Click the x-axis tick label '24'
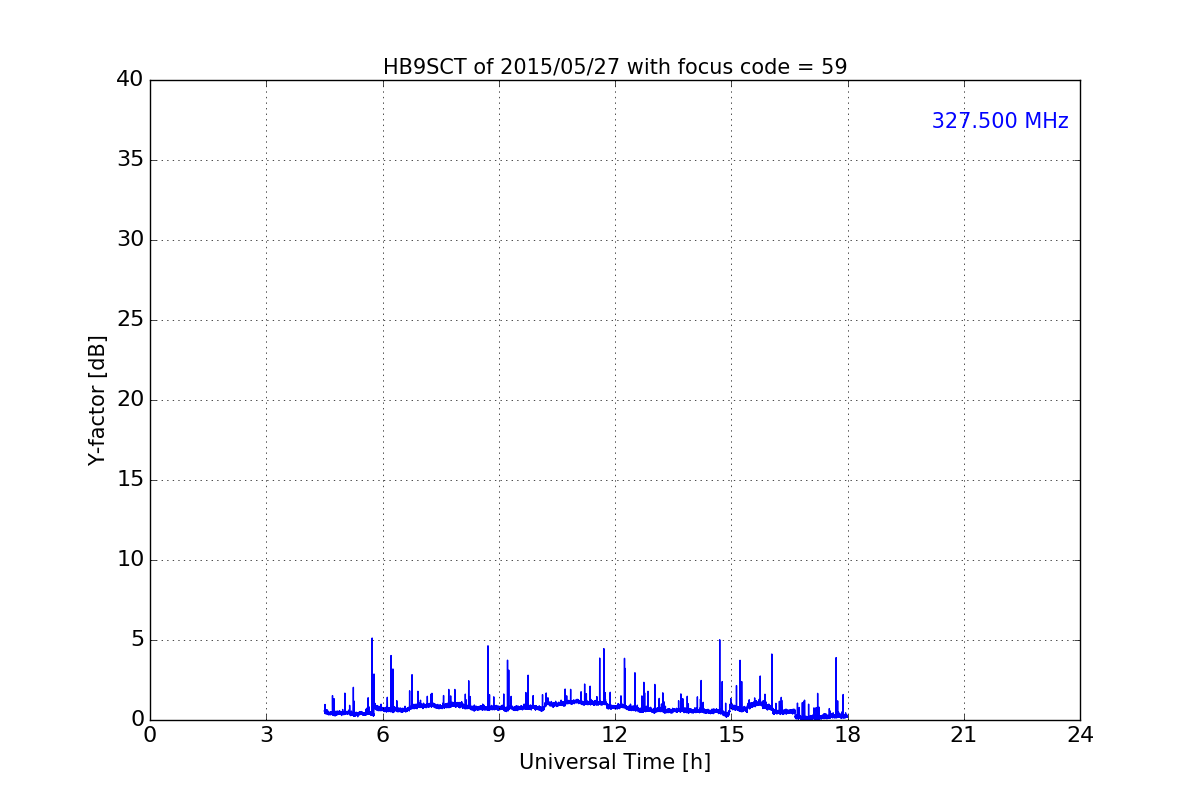Image resolution: width=1200 pixels, height=800 pixels. 1080,735
